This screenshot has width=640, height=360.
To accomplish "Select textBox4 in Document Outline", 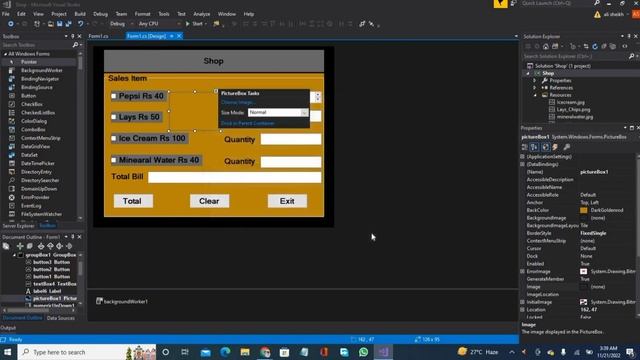I will pos(51,284).
